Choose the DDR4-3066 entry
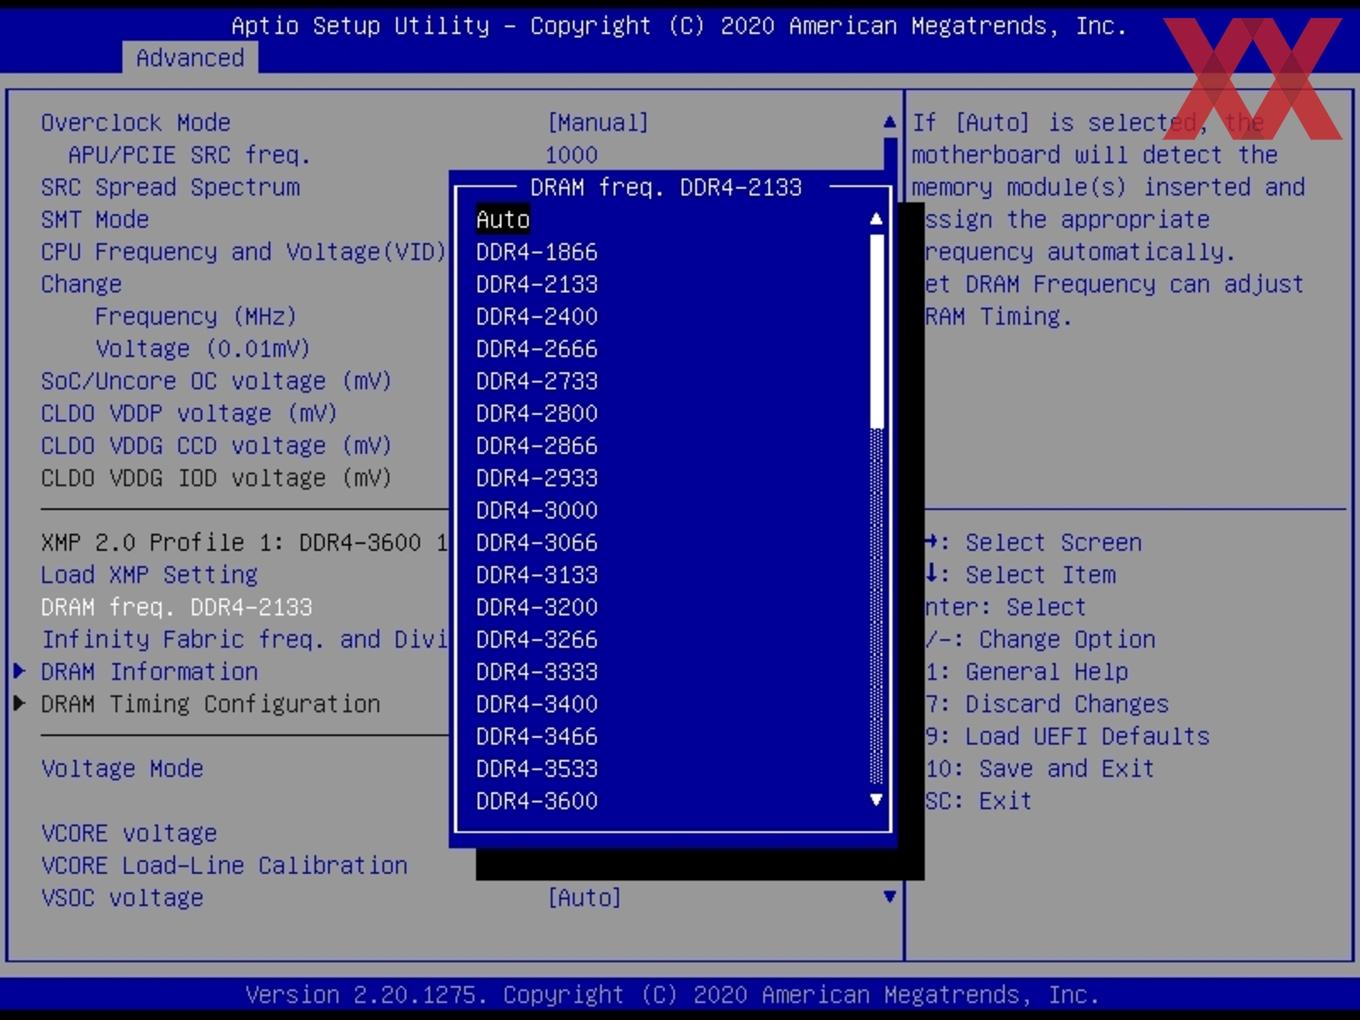 pos(536,543)
